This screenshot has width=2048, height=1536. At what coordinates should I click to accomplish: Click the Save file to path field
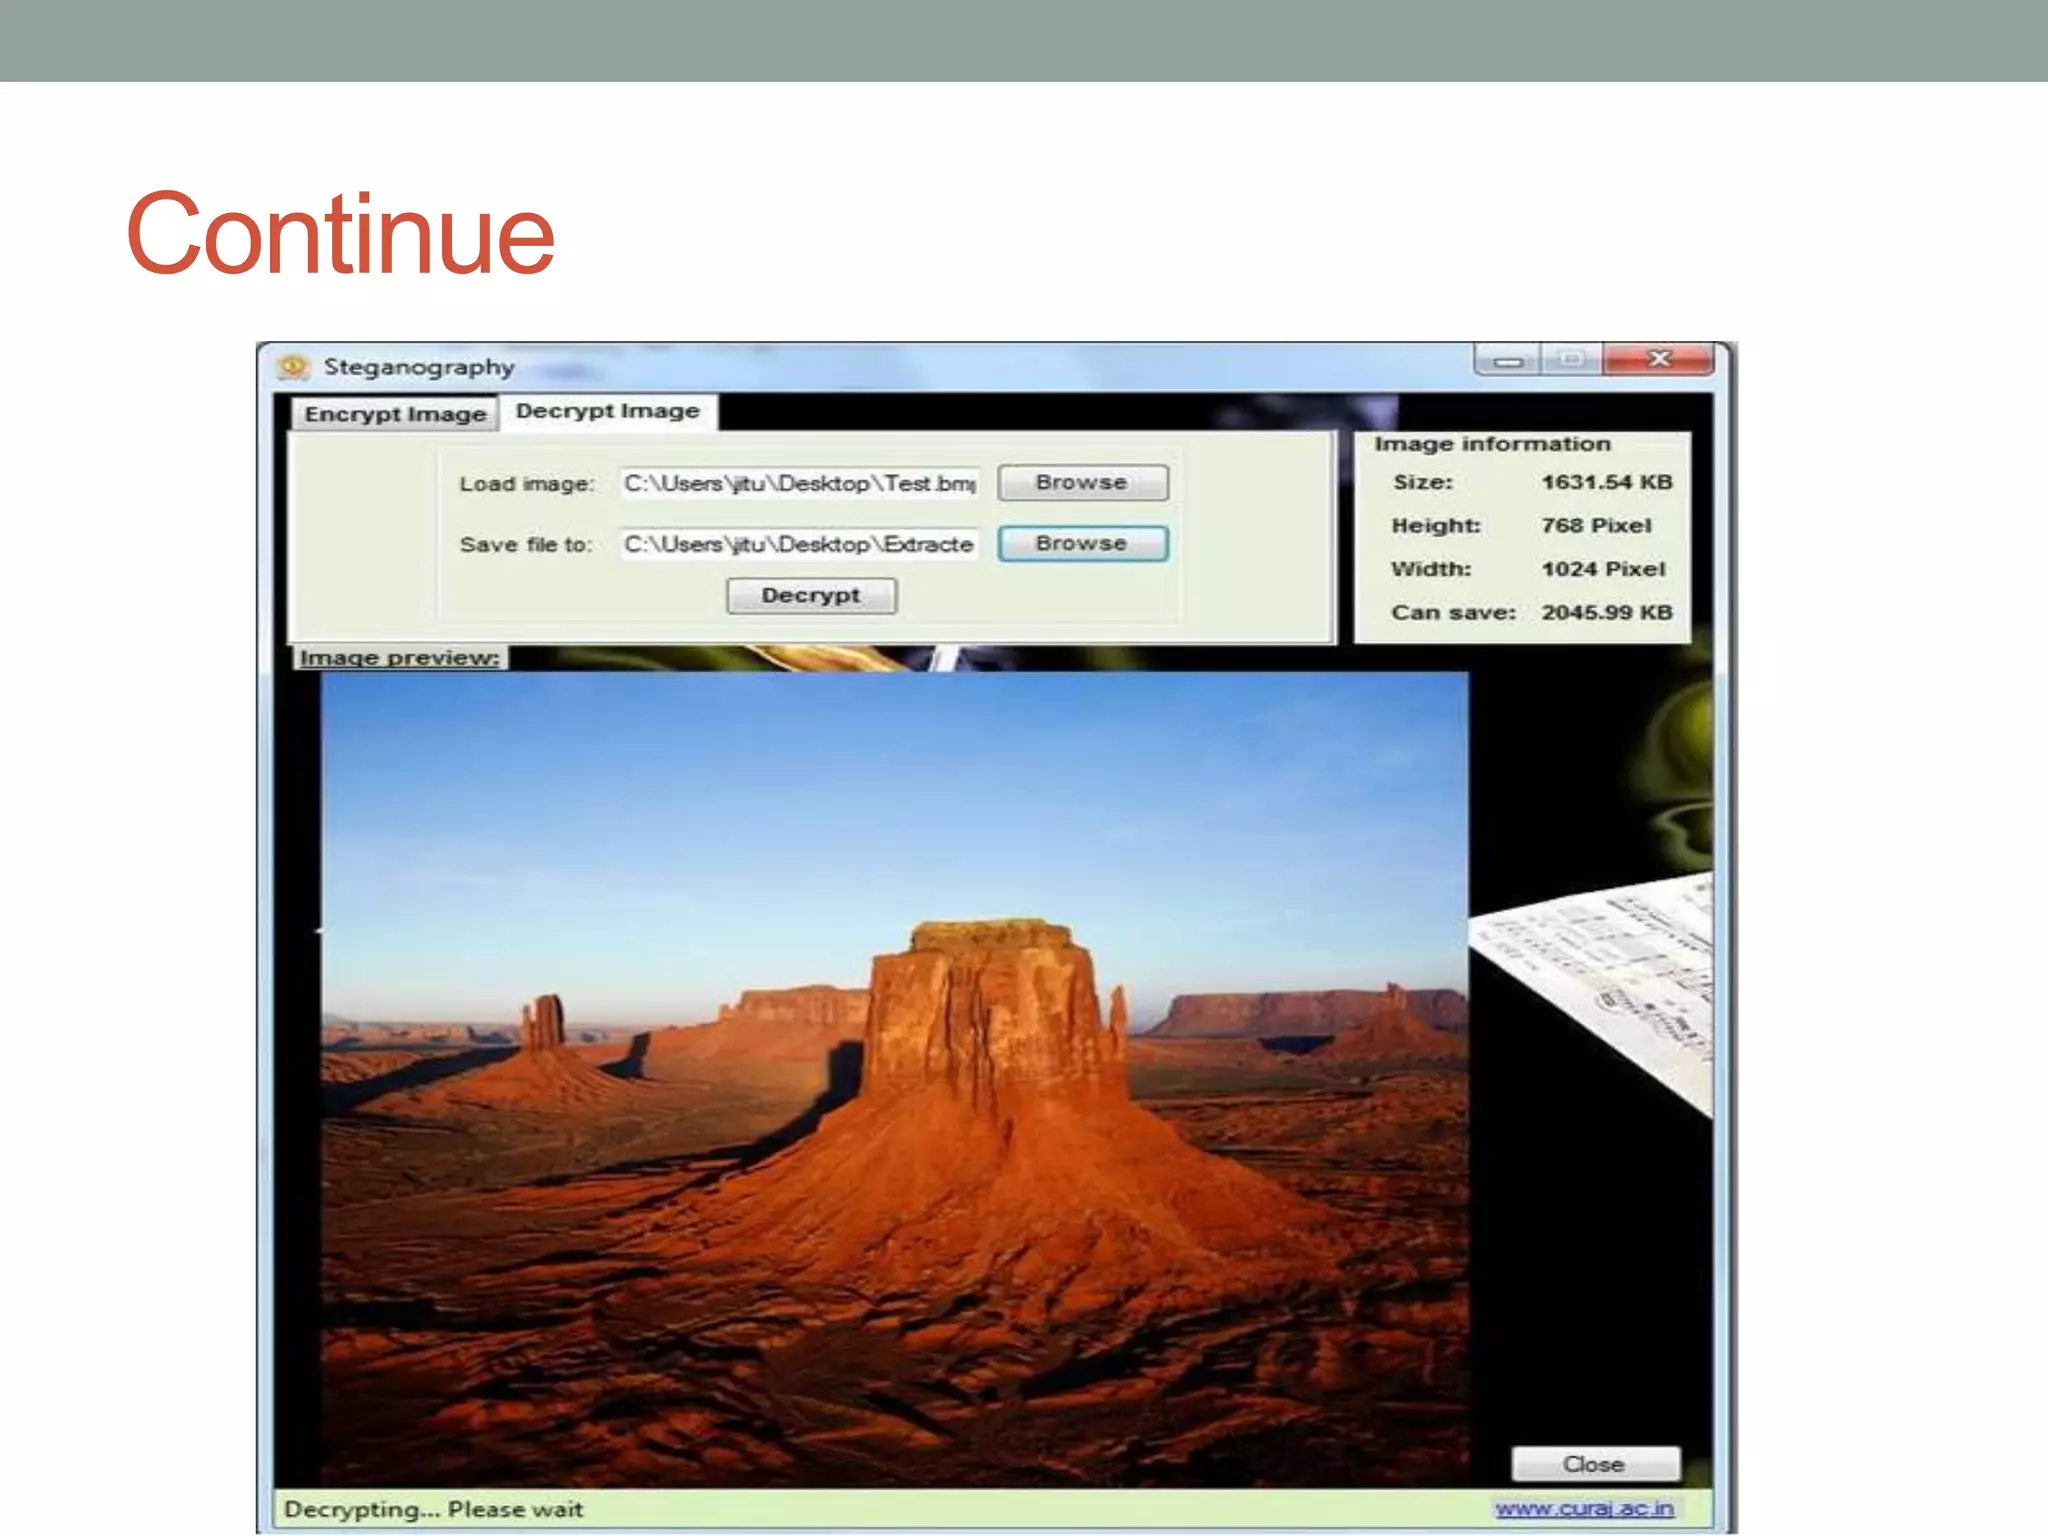point(798,544)
